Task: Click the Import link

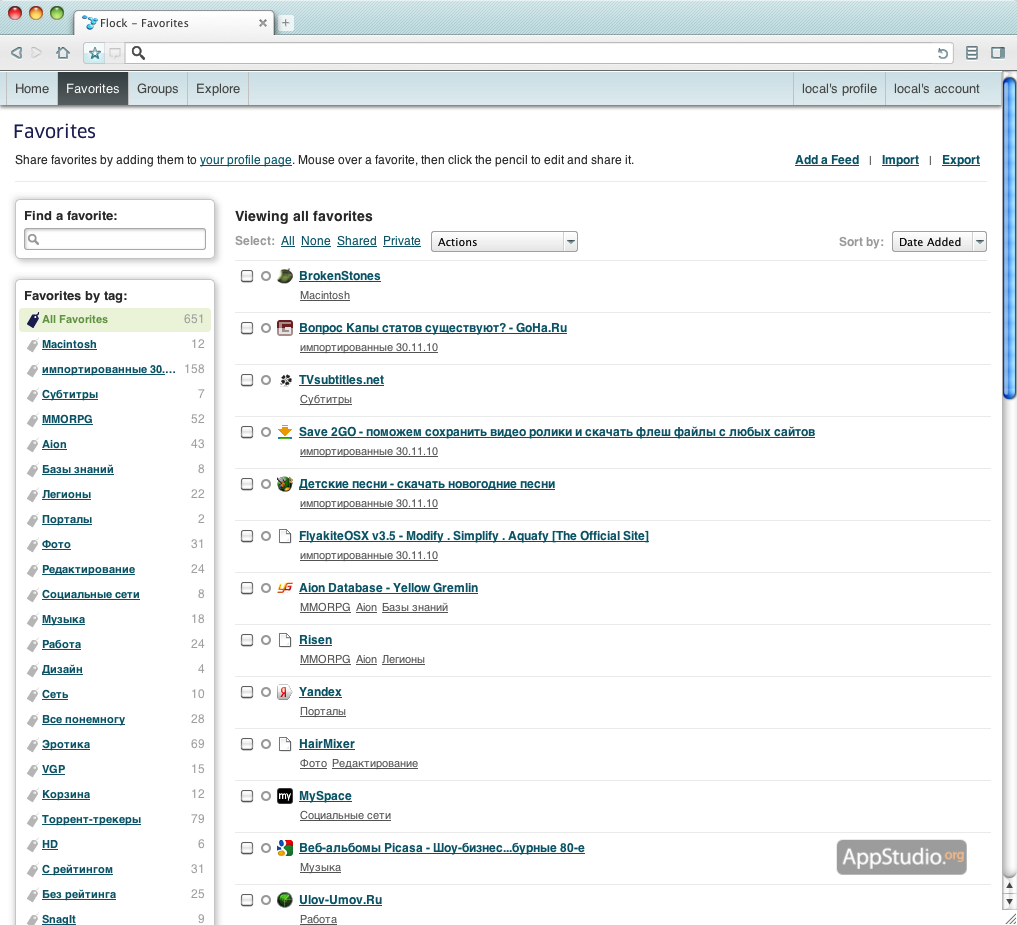Action: click(900, 160)
